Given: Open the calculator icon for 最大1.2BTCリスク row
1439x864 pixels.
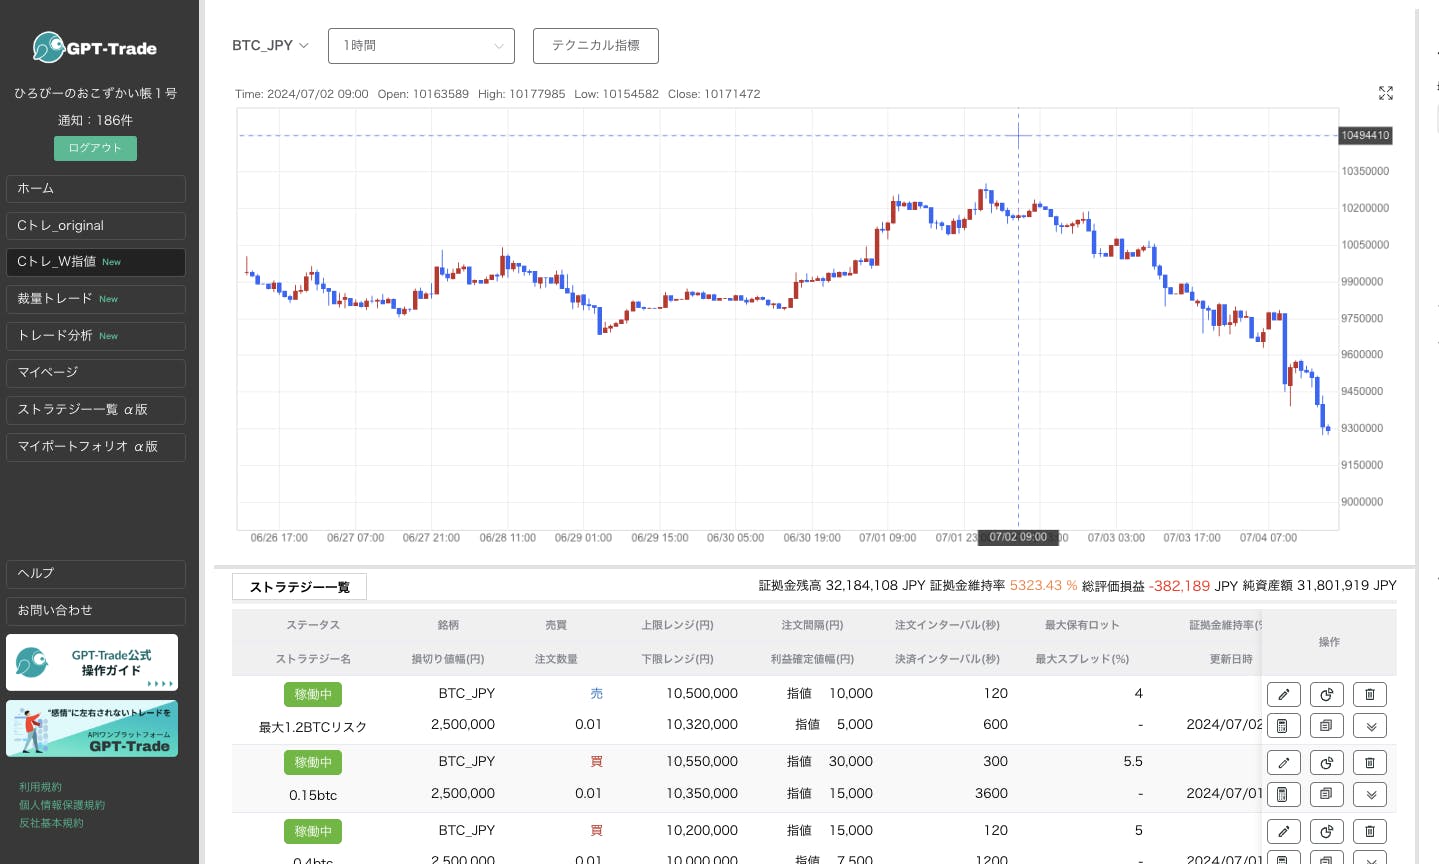Looking at the screenshot, I should pyautogui.click(x=1283, y=725).
